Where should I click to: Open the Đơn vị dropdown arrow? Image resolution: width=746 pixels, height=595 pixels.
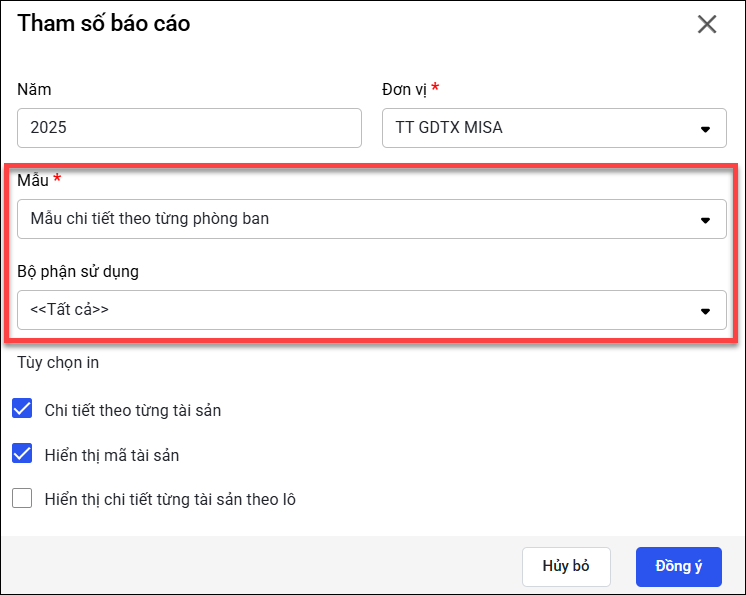[x=705, y=129]
